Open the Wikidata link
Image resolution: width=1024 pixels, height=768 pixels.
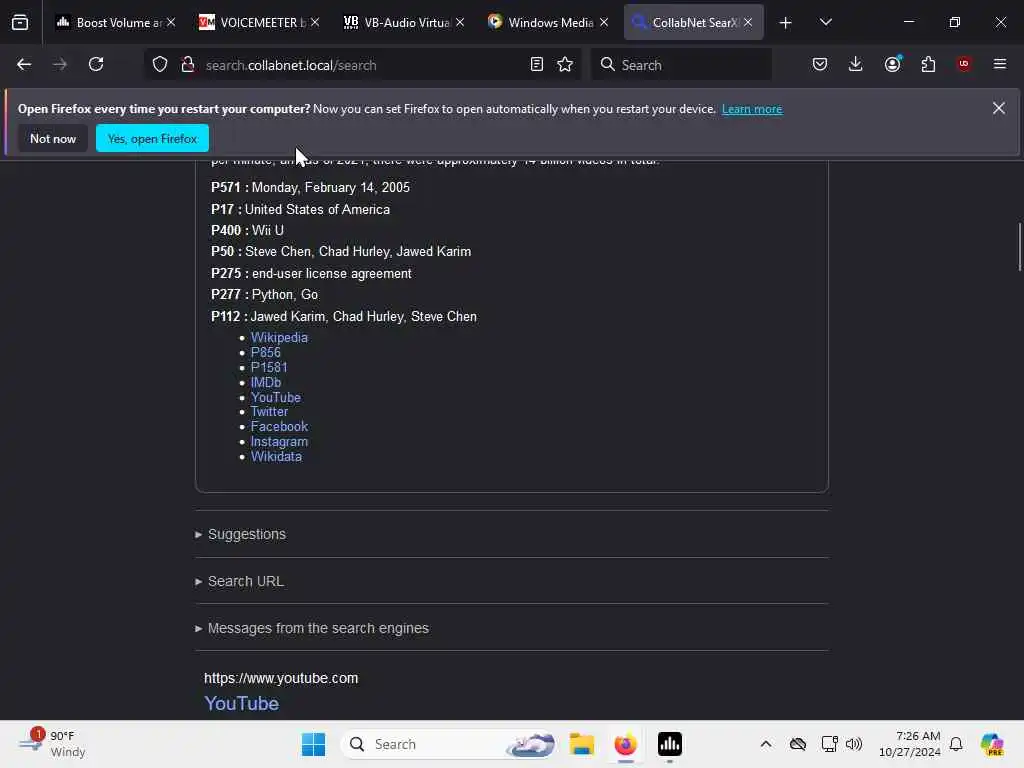(x=276, y=456)
